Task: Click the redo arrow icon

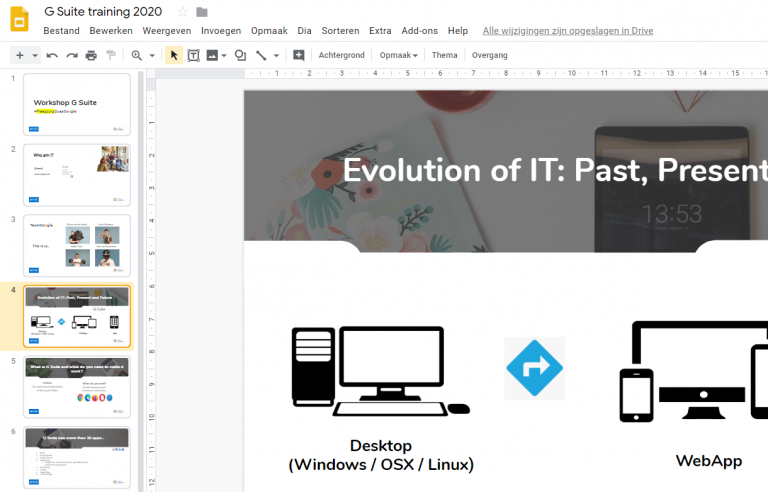Action: [71, 55]
